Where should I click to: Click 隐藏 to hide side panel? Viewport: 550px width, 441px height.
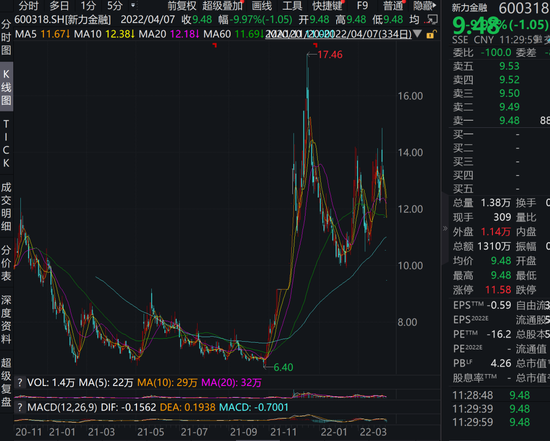[424, 6]
